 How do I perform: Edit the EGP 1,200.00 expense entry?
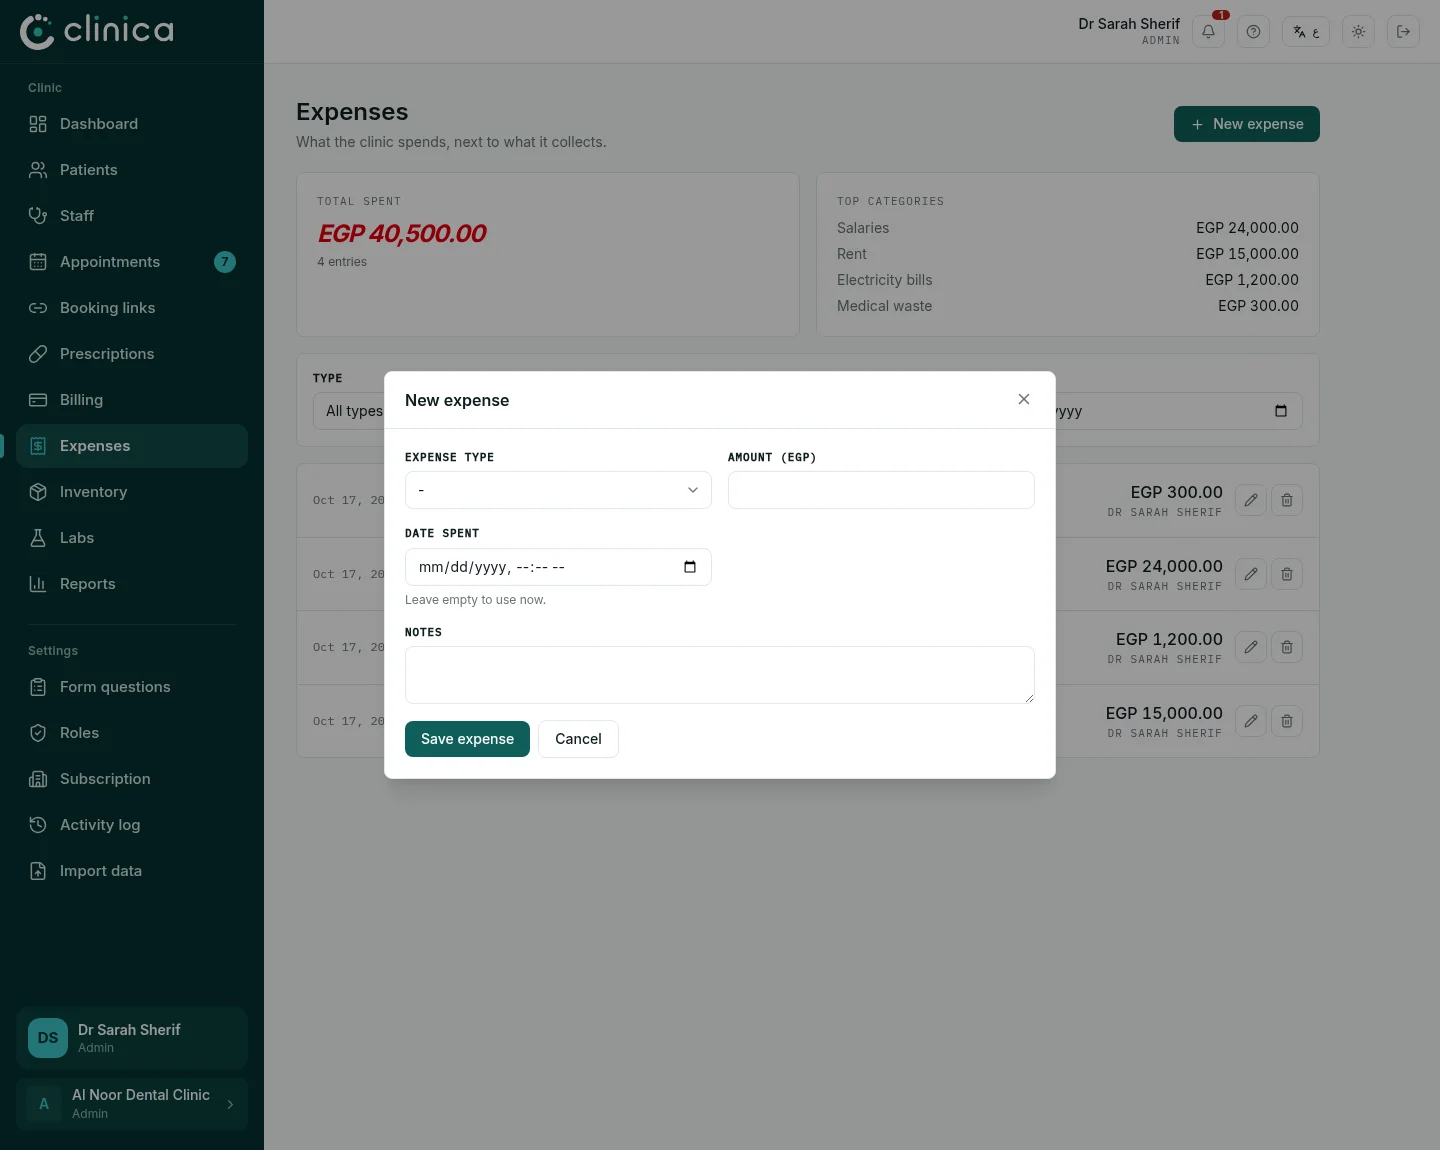1251,647
